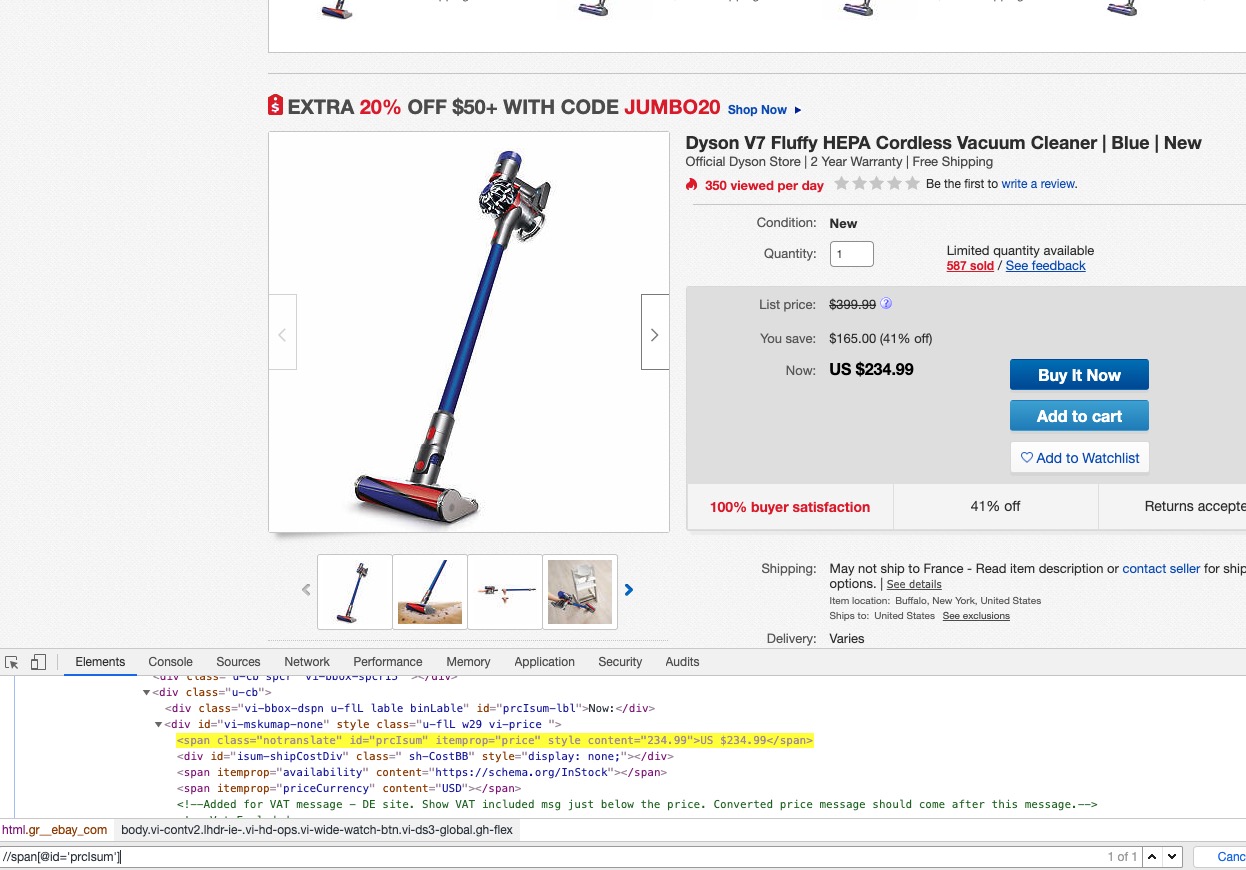
Task: Show previous product image with left arrow
Action: click(x=282, y=334)
